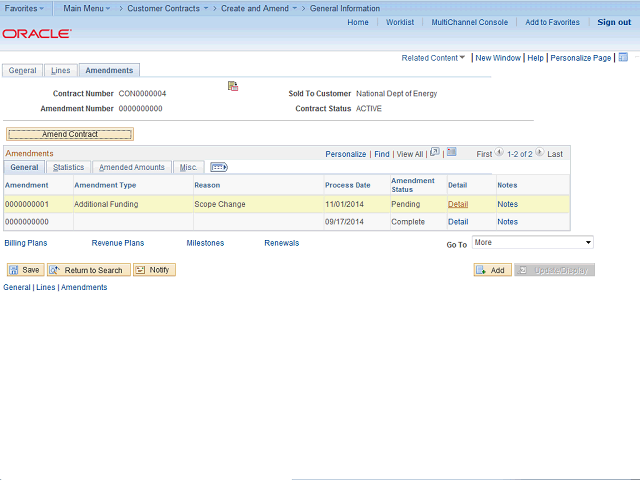Open the Misc. grid tab

click(188, 167)
